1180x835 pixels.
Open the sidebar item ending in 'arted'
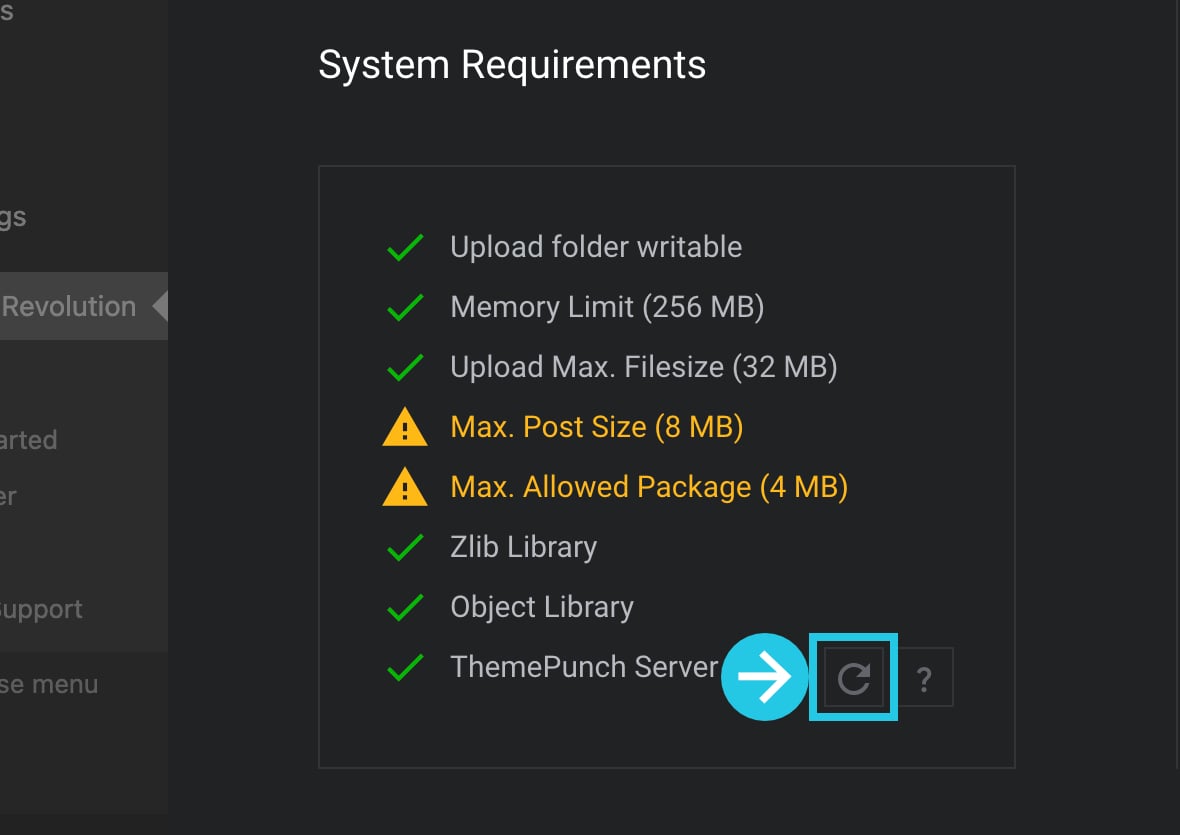pyautogui.click(x=29, y=440)
